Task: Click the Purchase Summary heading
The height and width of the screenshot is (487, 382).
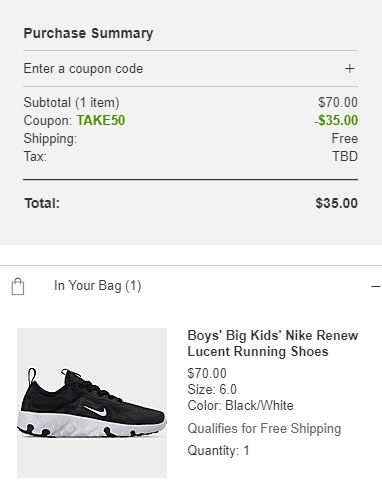Action: coord(88,33)
